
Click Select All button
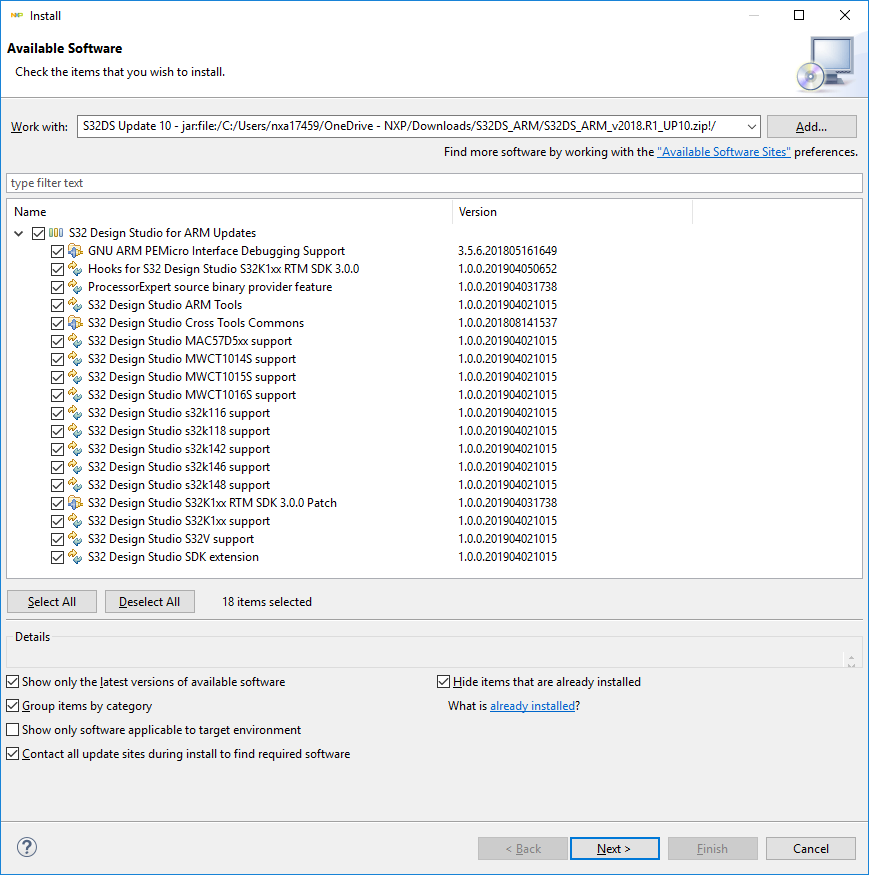[52, 602]
